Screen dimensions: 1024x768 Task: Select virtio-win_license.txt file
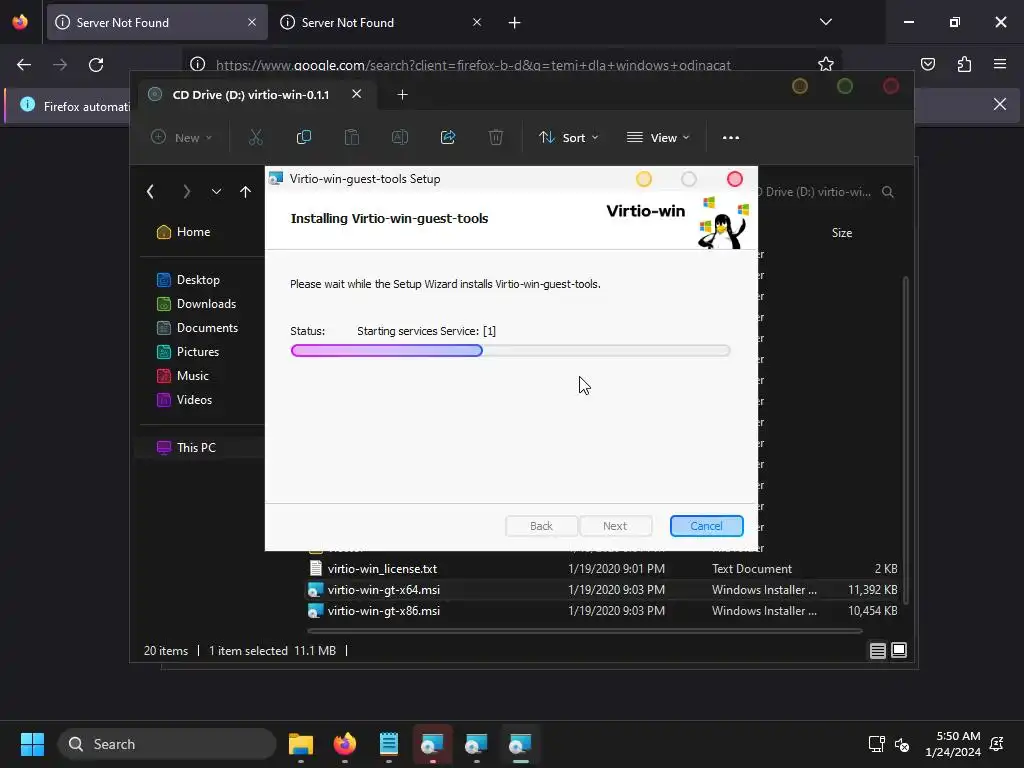click(x=382, y=569)
